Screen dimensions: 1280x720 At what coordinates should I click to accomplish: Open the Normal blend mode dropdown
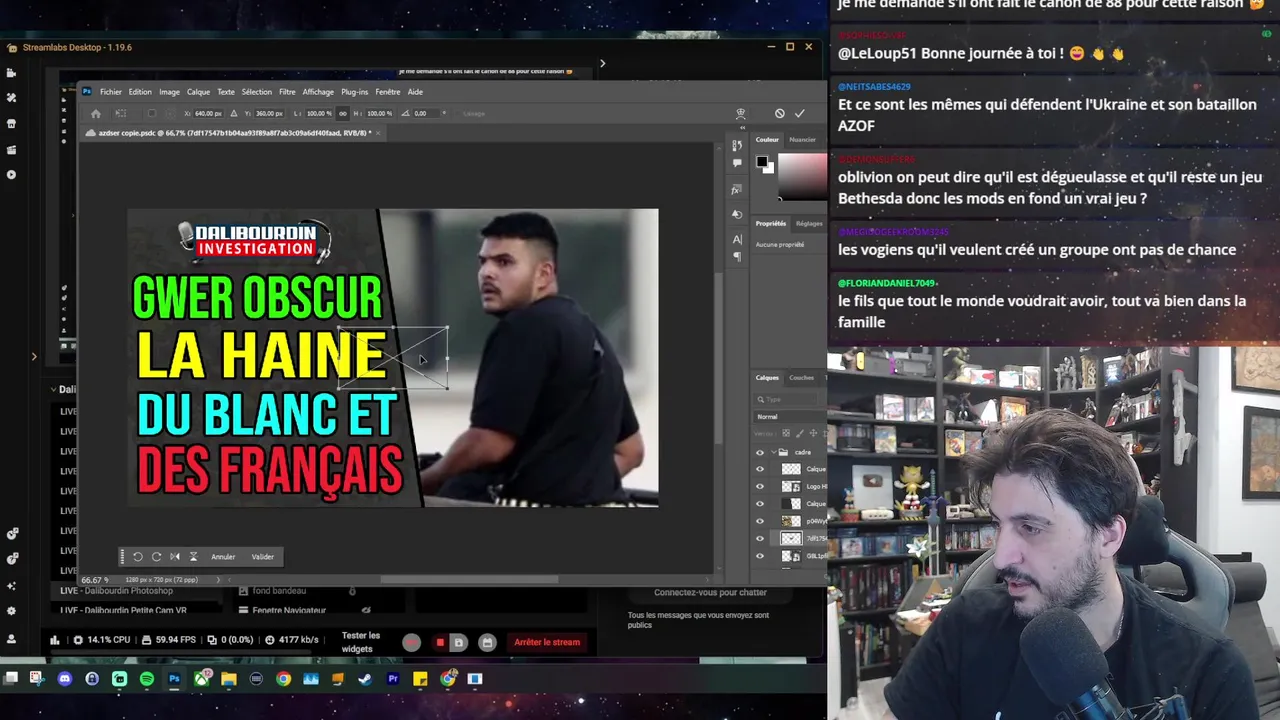(790, 417)
